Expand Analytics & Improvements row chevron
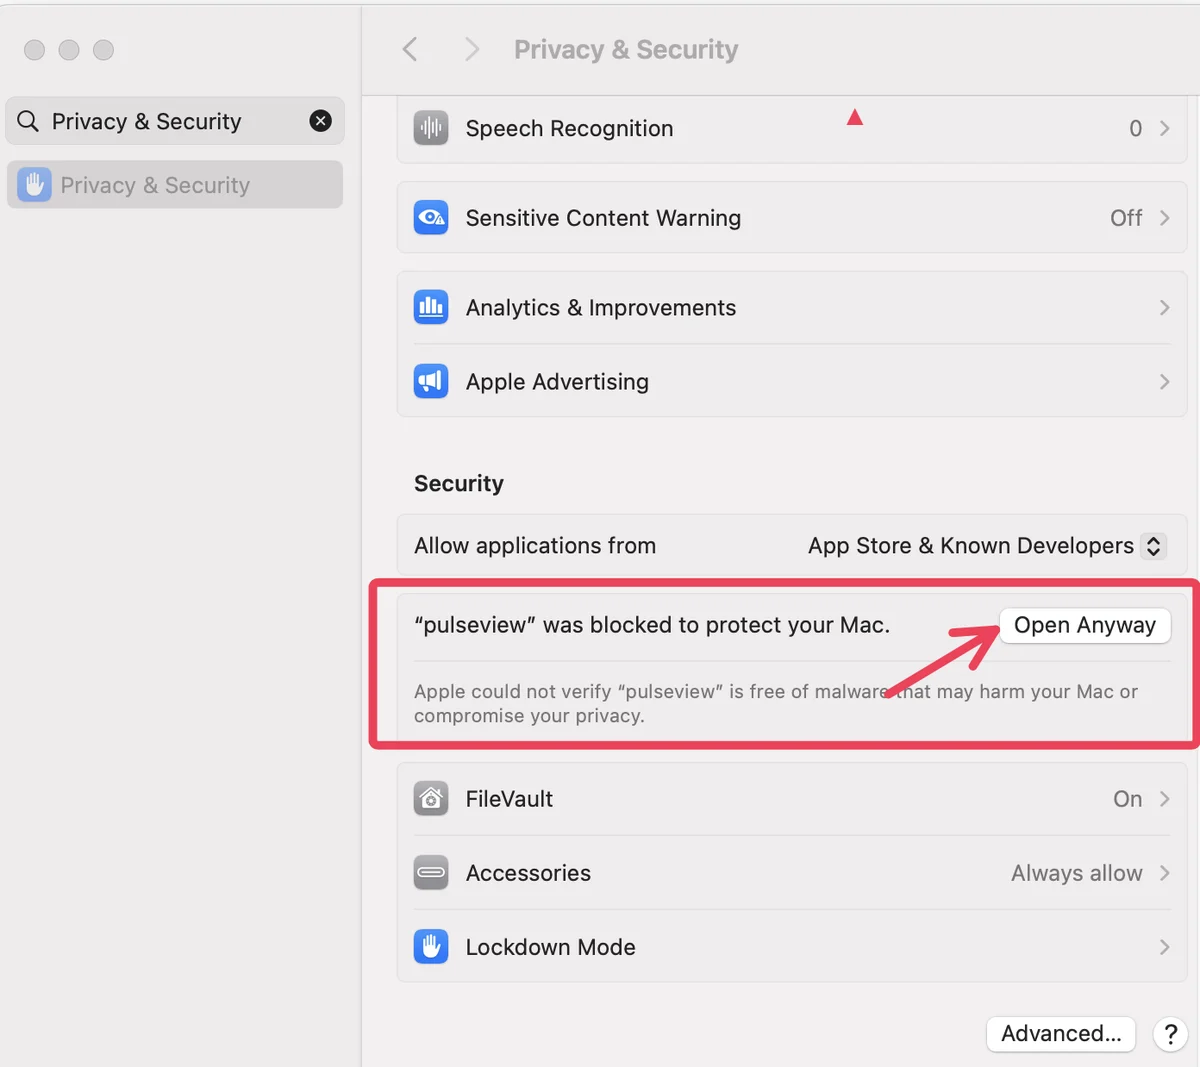 pyautogui.click(x=1165, y=307)
